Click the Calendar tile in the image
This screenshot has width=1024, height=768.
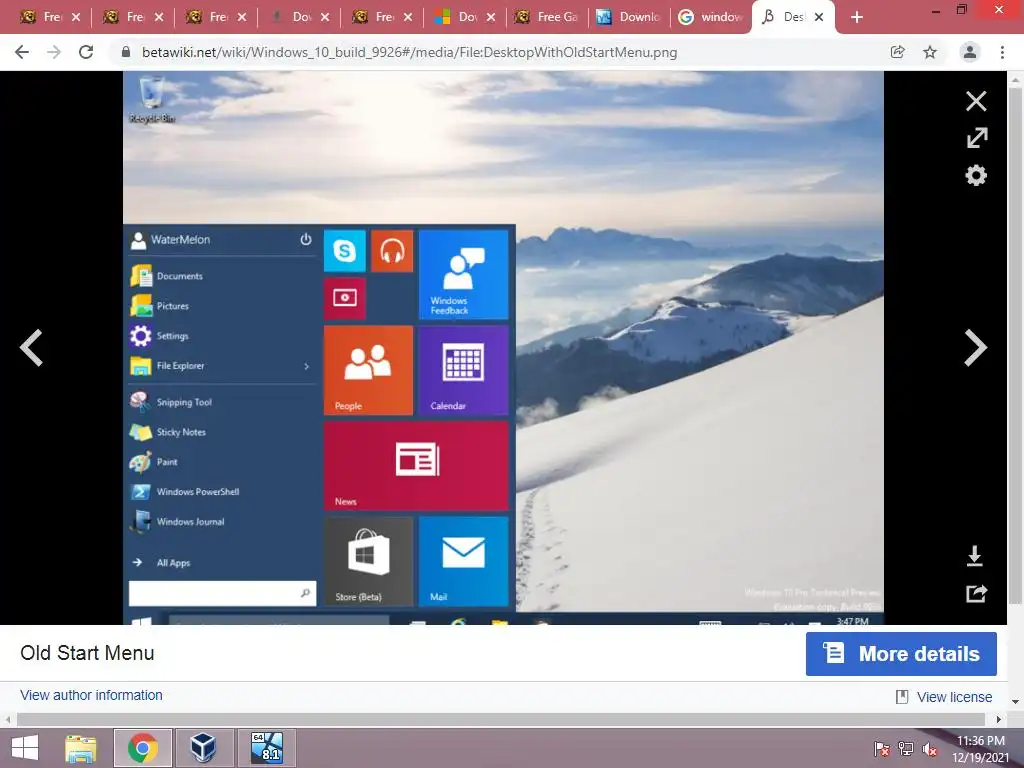(463, 370)
